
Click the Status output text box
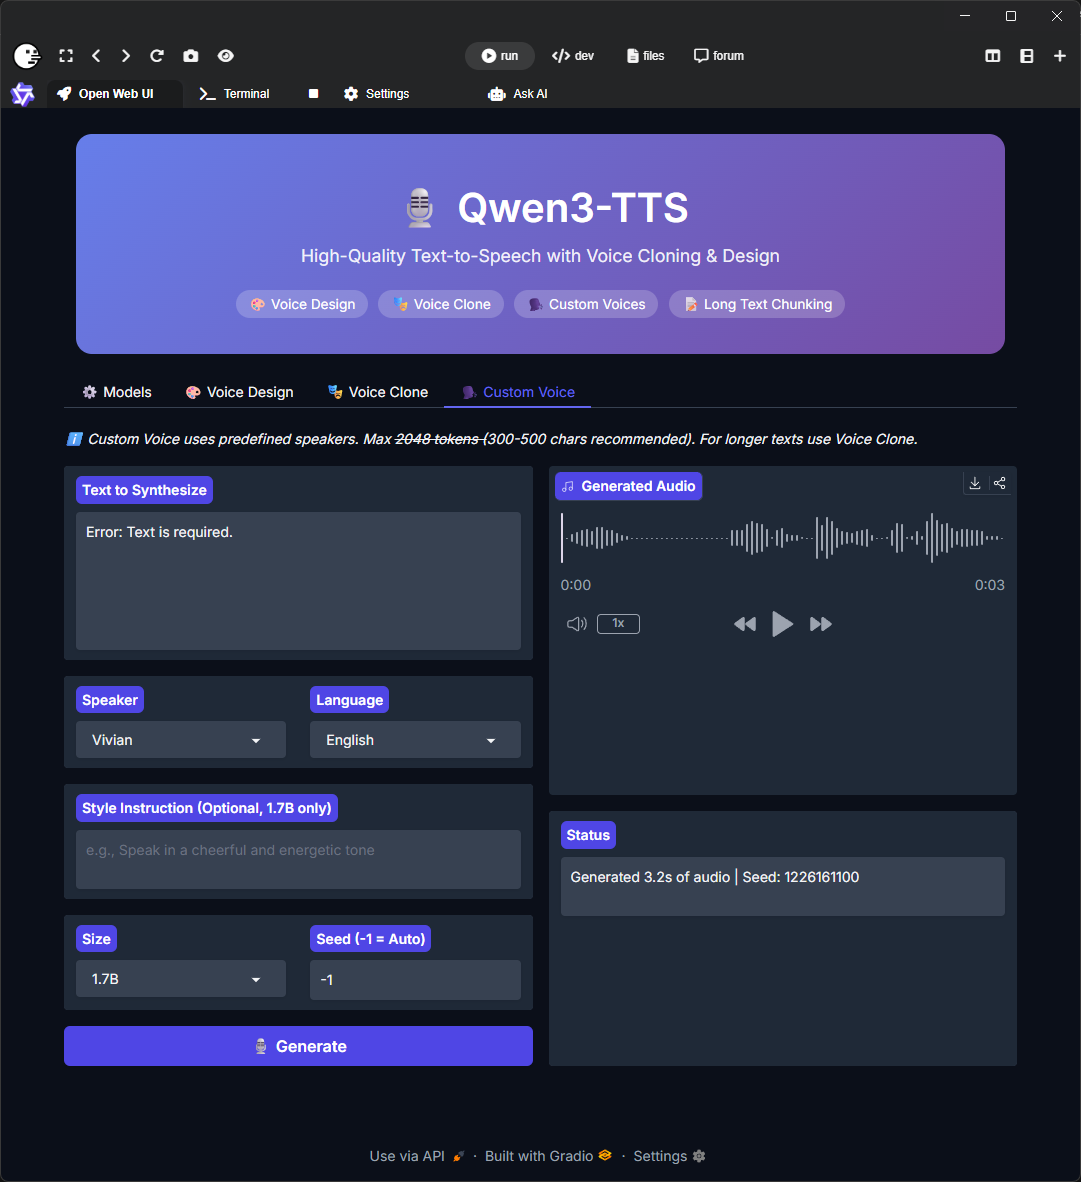(x=782, y=886)
